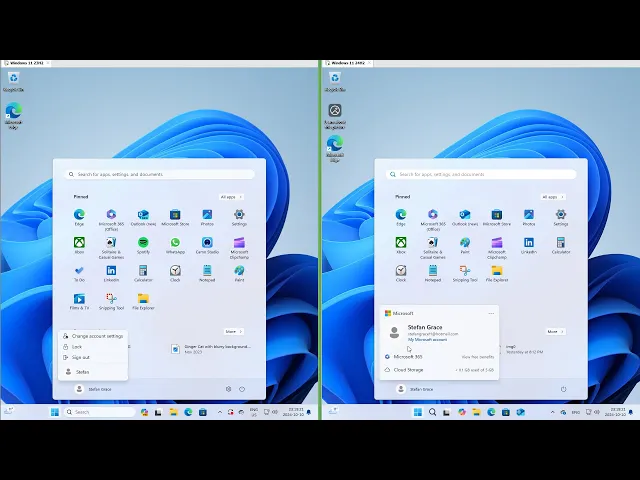Open the img0 recommended file on right

pyautogui.click(x=522, y=349)
